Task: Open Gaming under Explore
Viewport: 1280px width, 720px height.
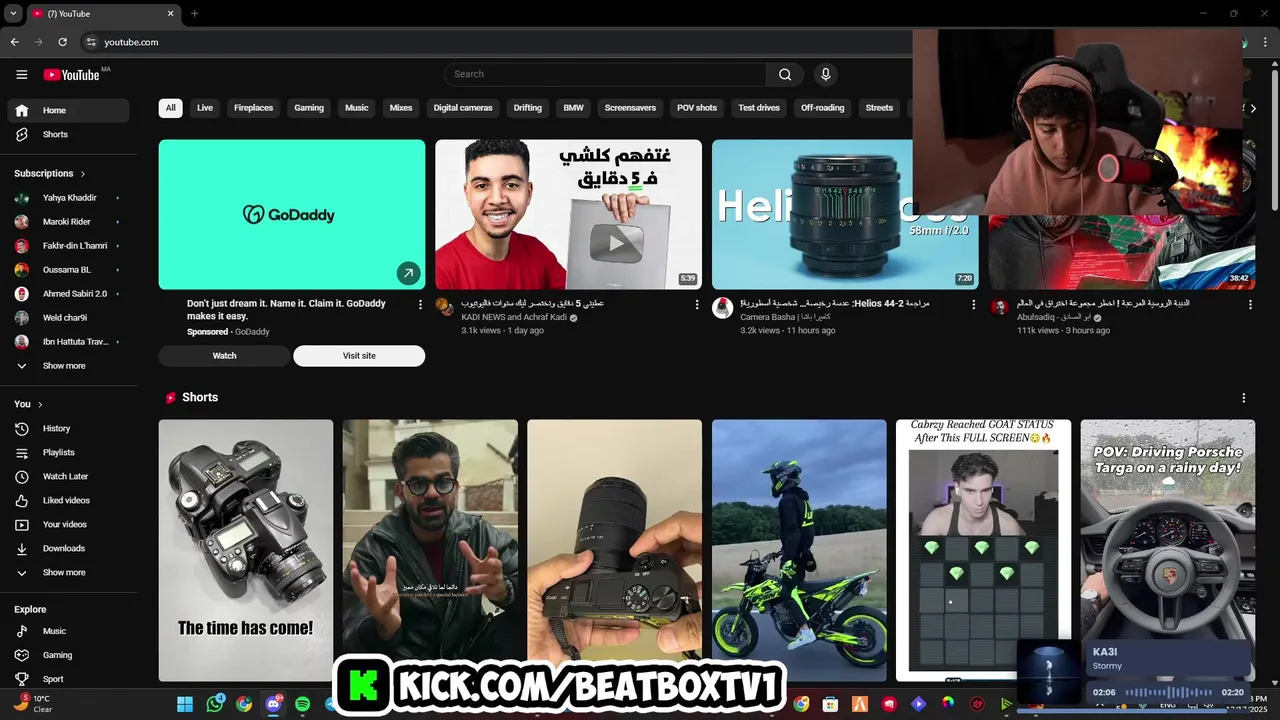Action: click(68, 655)
